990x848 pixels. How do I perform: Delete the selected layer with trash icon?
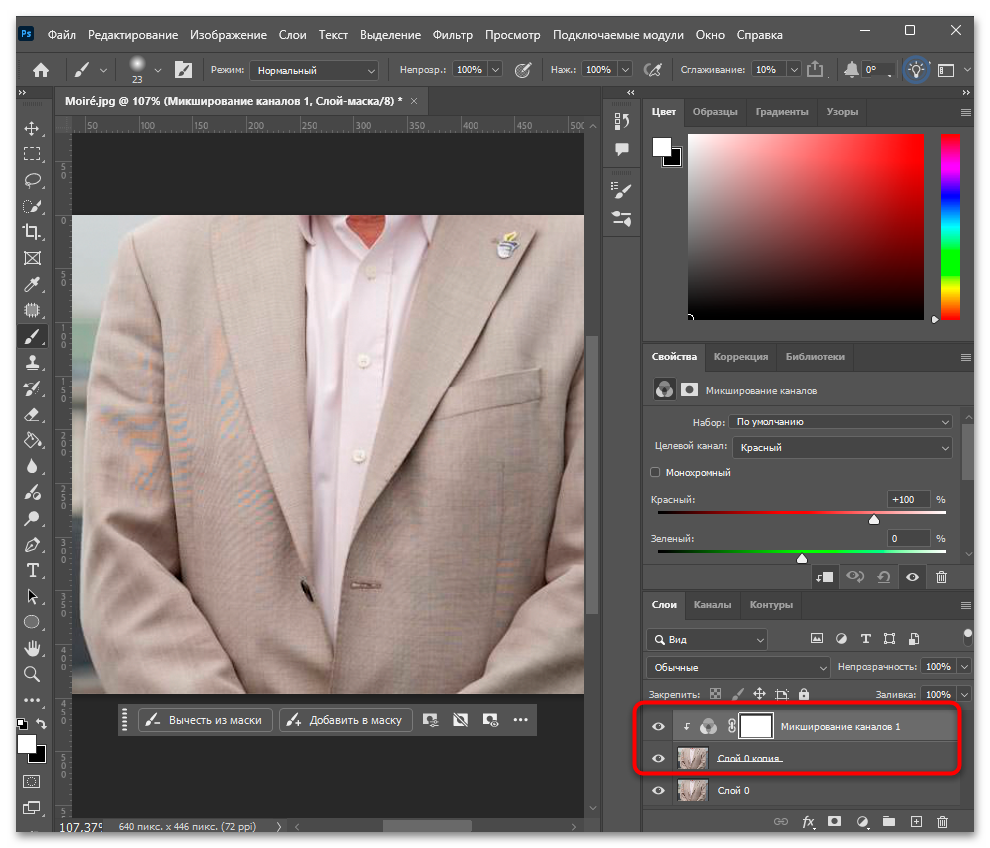[942, 821]
